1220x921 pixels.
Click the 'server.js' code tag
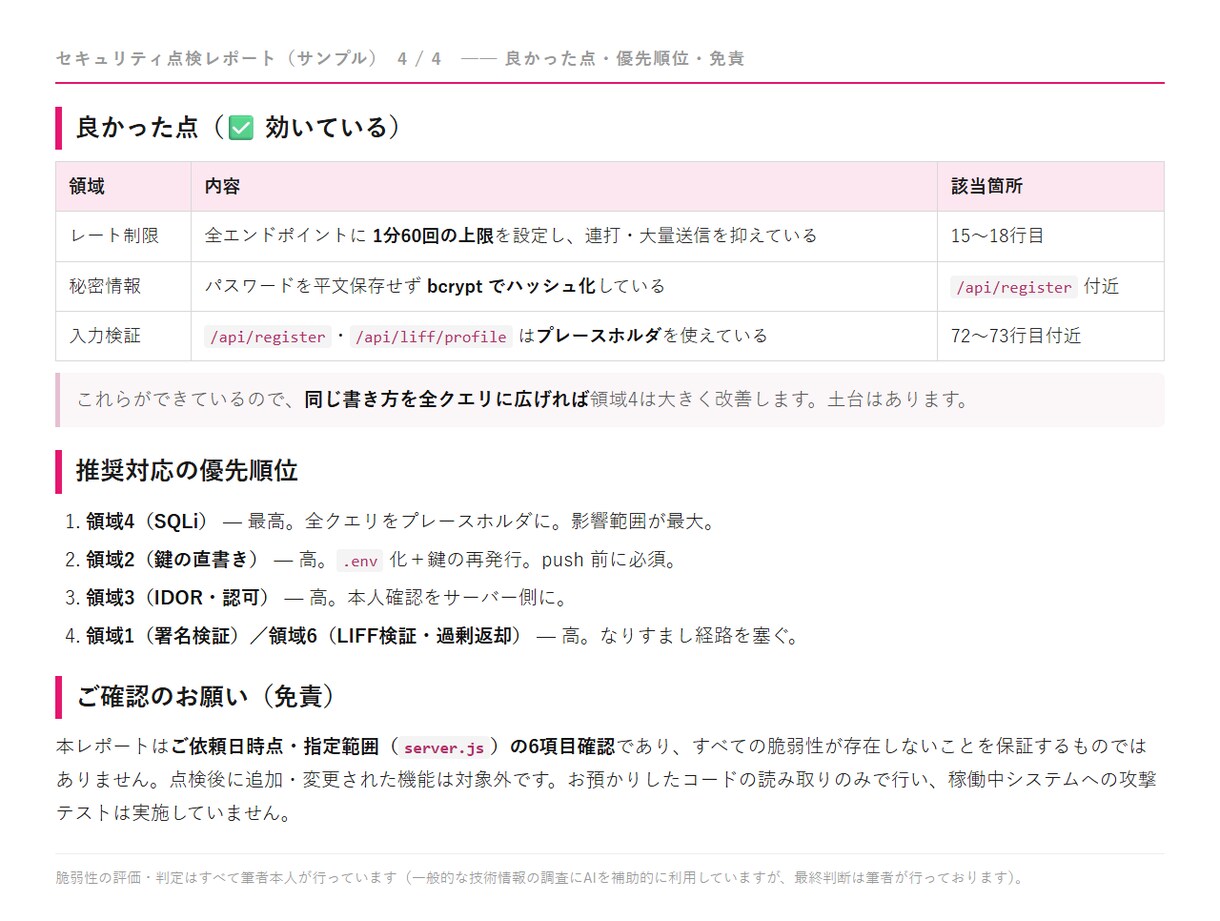click(444, 747)
